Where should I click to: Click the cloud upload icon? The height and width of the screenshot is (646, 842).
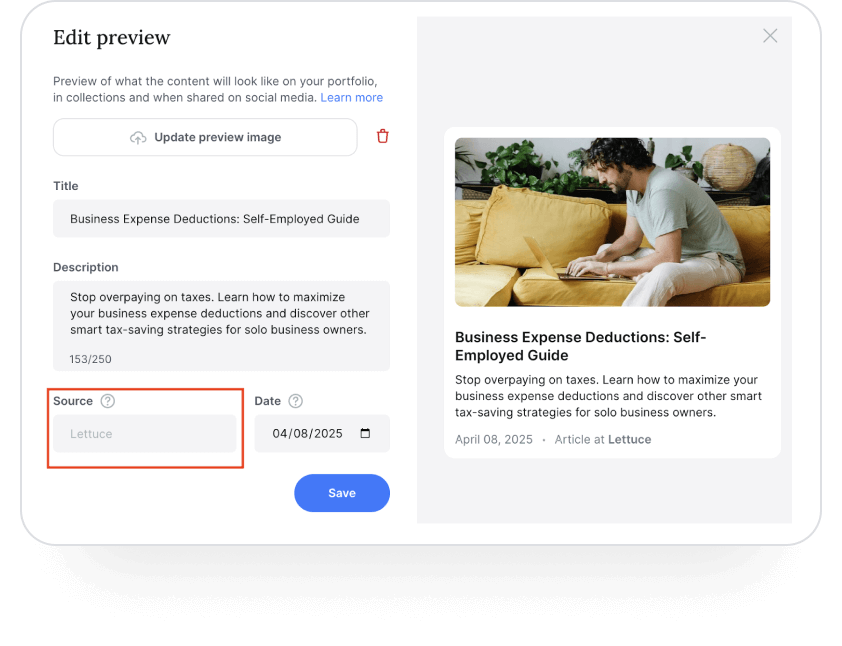[x=138, y=137]
